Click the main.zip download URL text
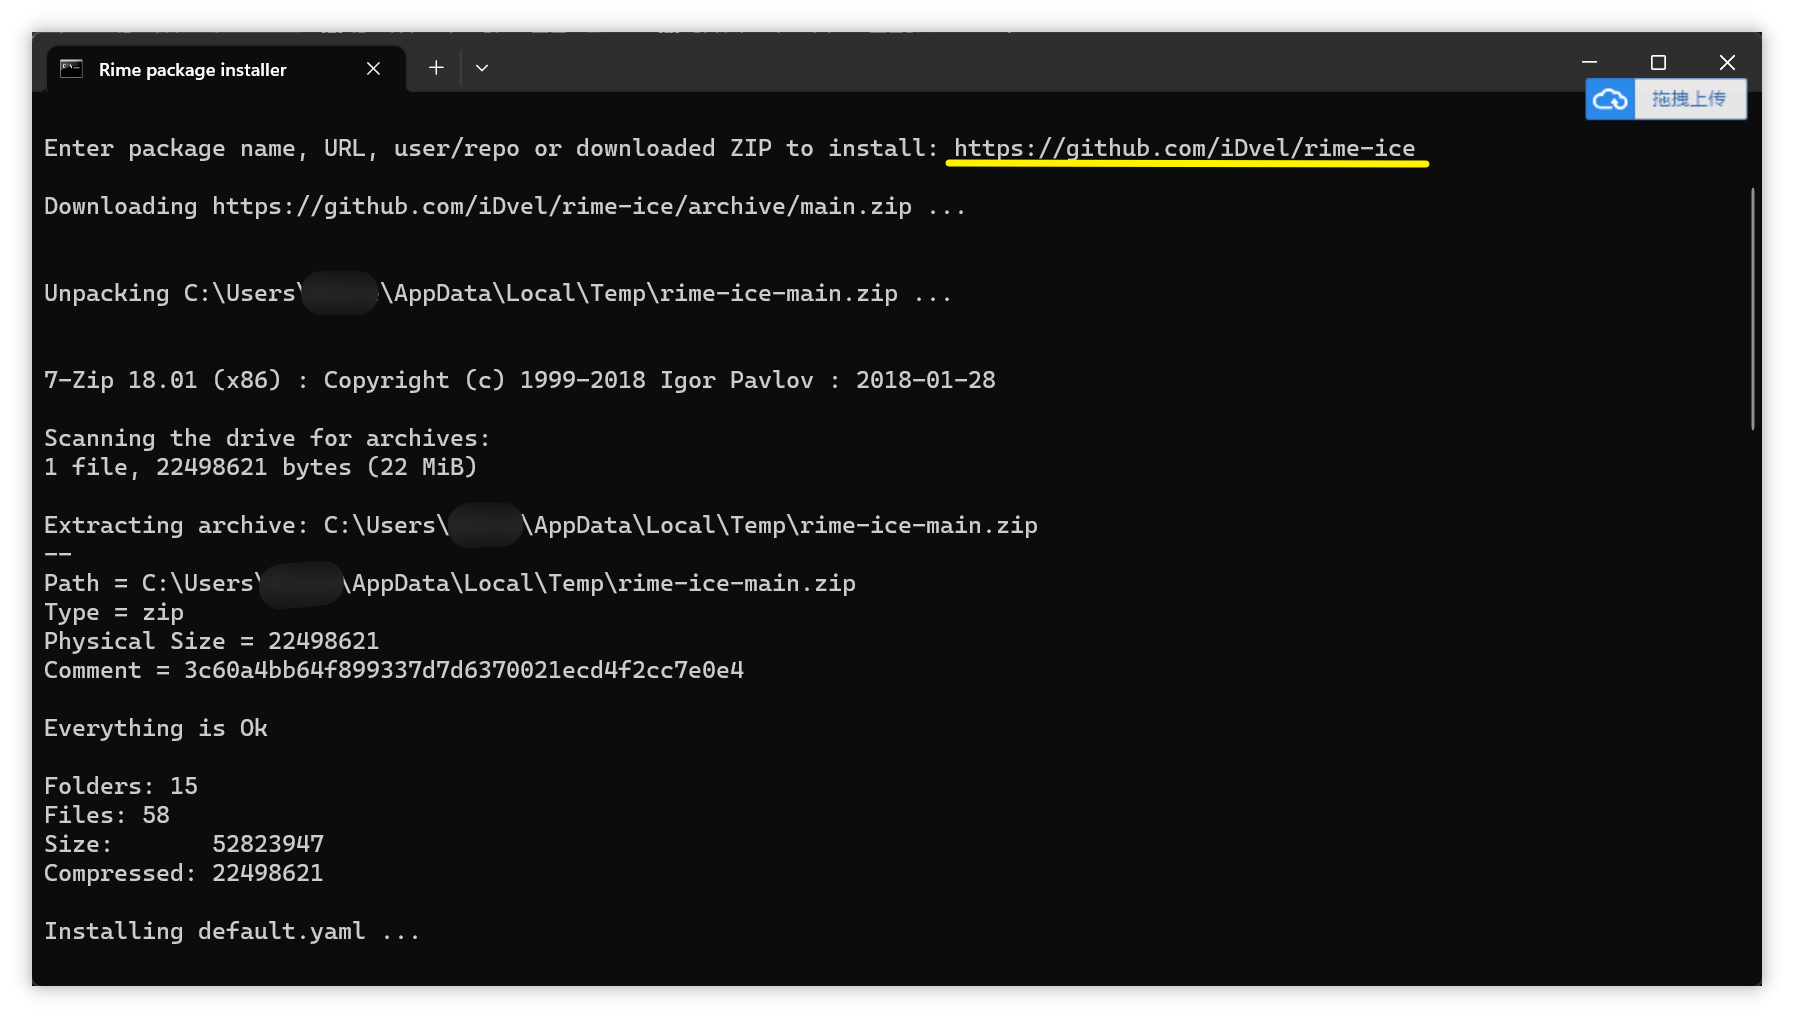Screen dimensions: 1794x1018 pos(560,206)
